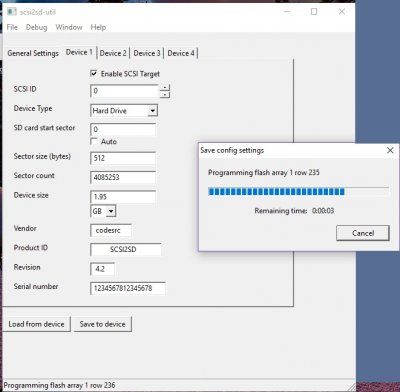Increase SCSI ID with spinner up arrow
The height and width of the screenshot is (392, 400).
pyautogui.click(x=165, y=88)
